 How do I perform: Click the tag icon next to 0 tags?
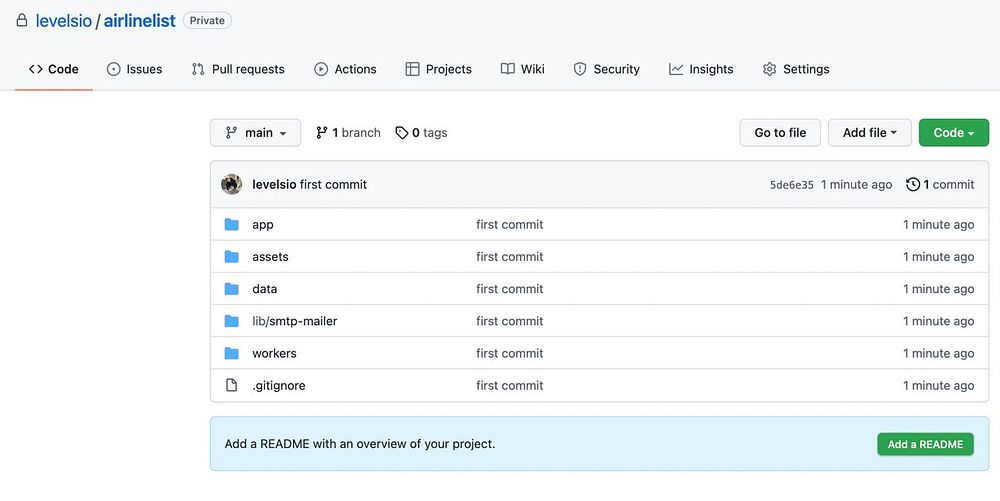pyautogui.click(x=402, y=133)
